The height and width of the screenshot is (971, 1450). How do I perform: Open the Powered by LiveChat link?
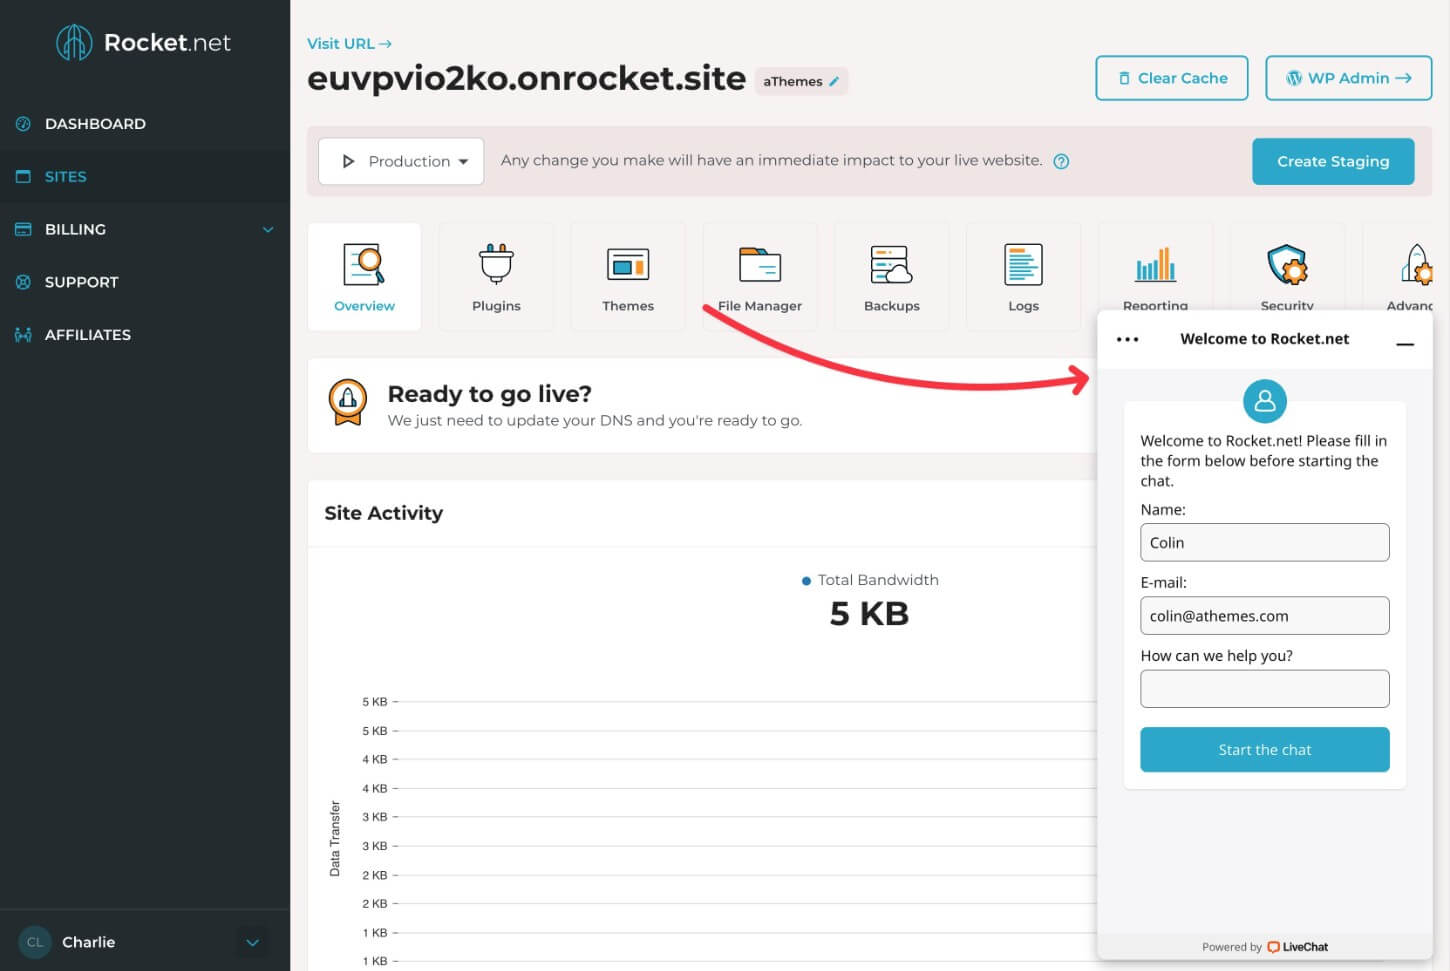1265,947
